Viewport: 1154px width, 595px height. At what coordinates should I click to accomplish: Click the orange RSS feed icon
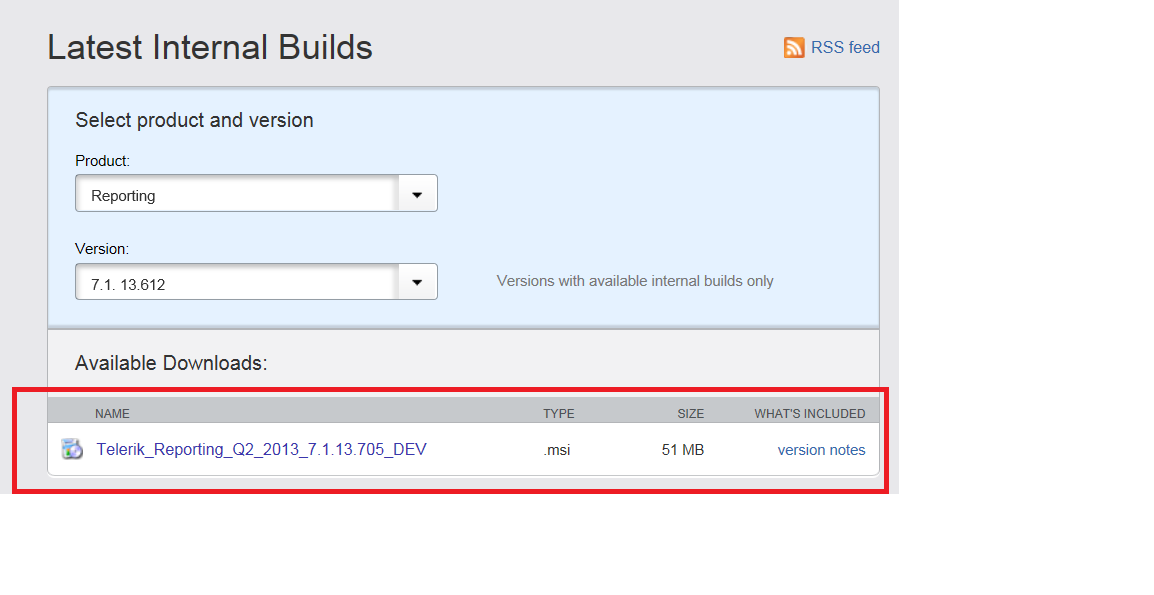794,47
